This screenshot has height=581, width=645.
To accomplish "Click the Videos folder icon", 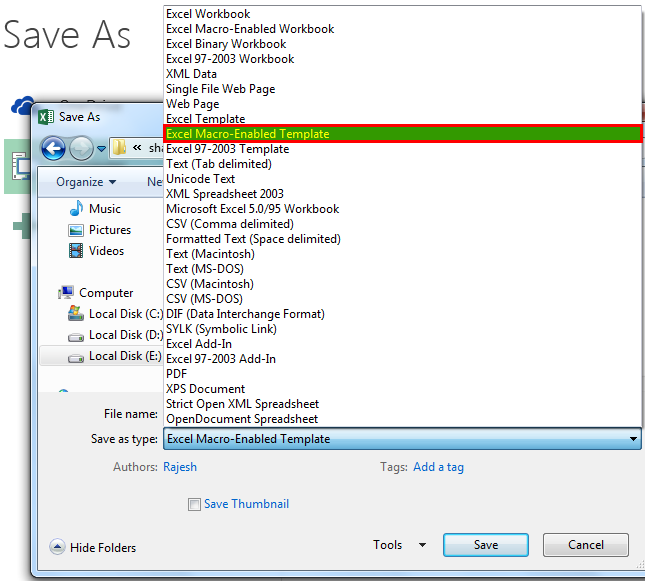I will click(x=76, y=251).
